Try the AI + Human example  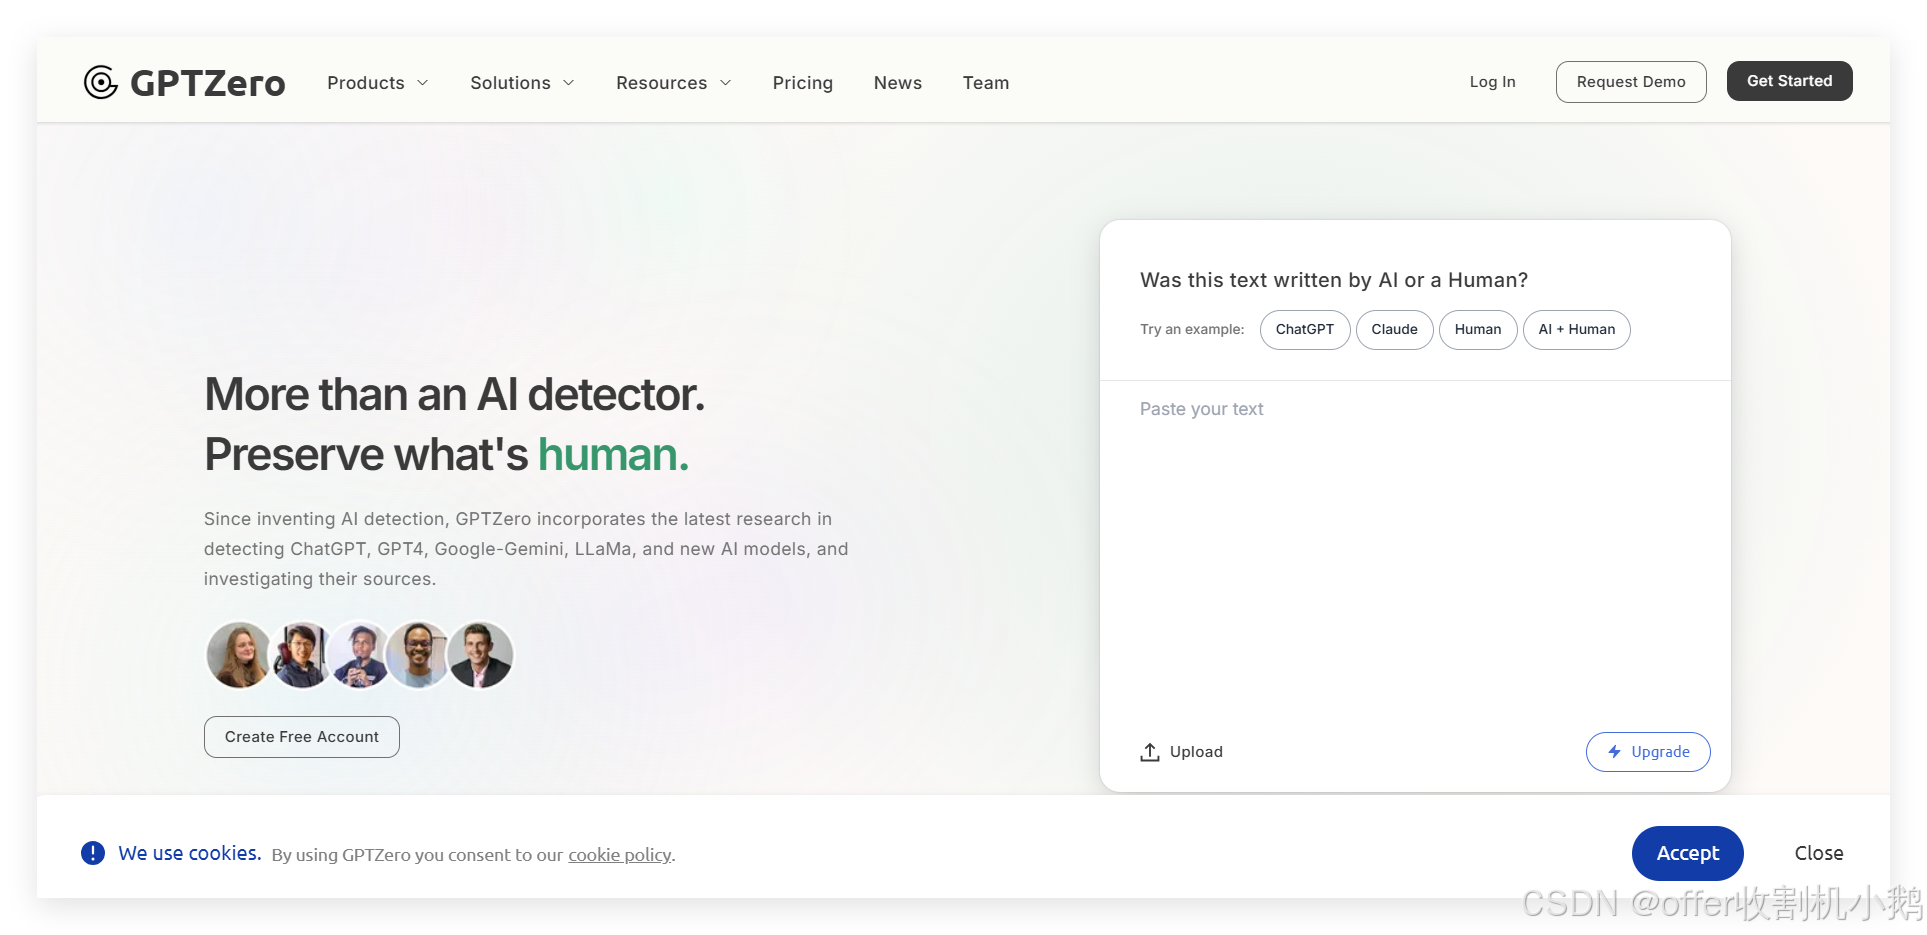1576,330
